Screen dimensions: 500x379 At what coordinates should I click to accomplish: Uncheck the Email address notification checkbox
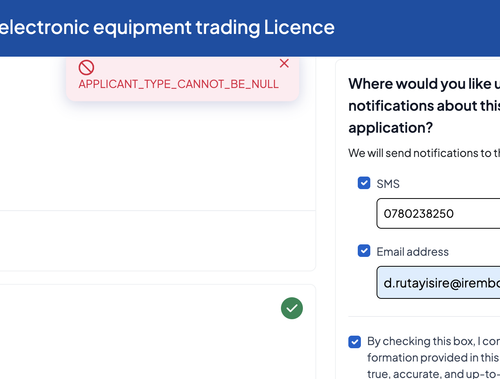pos(364,251)
